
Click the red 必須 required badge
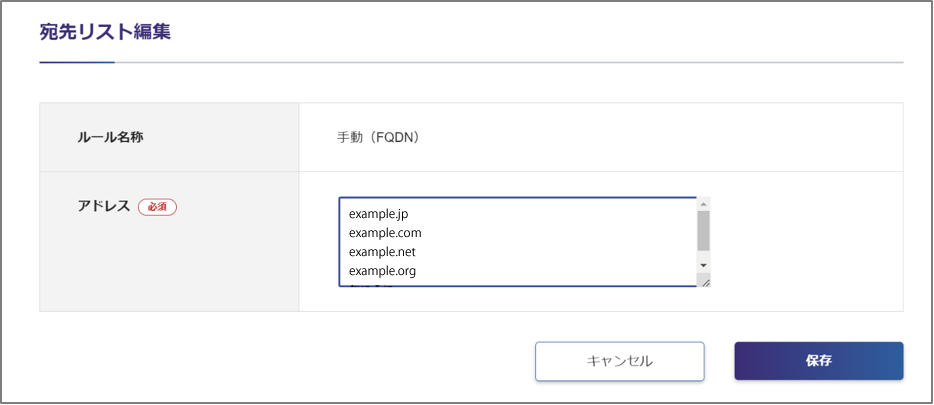coord(157,207)
